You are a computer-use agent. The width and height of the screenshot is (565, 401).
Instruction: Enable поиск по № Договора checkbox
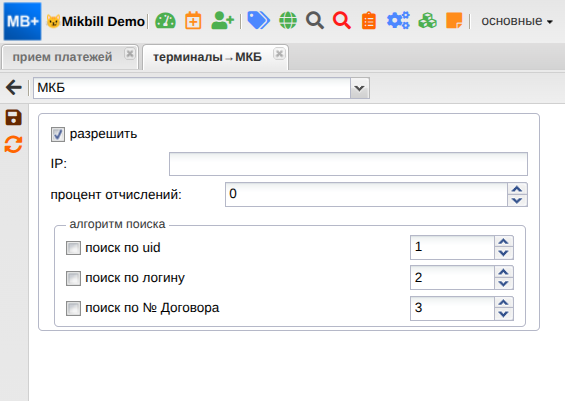point(73,308)
